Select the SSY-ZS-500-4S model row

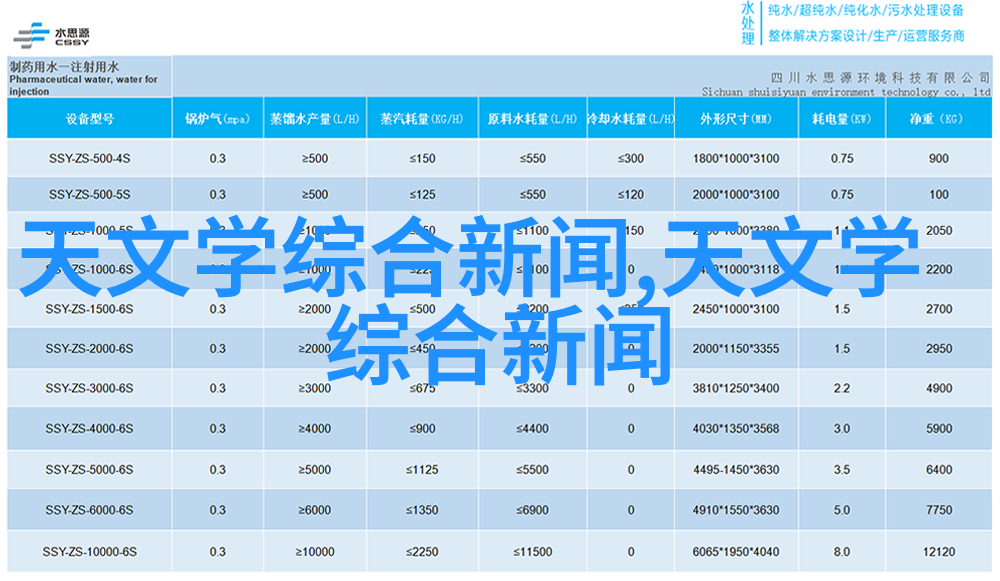pos(89,158)
